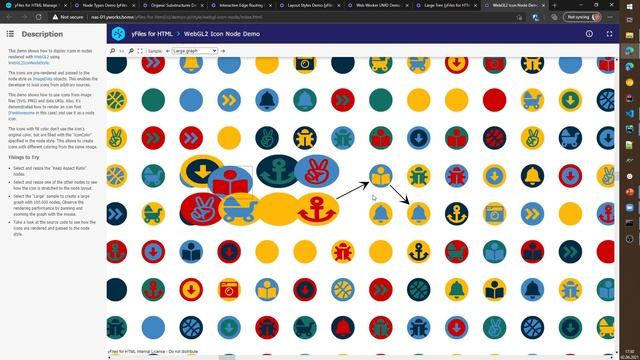Viewport: 640px width, 360px height.
Task: Toggle the Description sidebar list icon
Action: point(10,34)
